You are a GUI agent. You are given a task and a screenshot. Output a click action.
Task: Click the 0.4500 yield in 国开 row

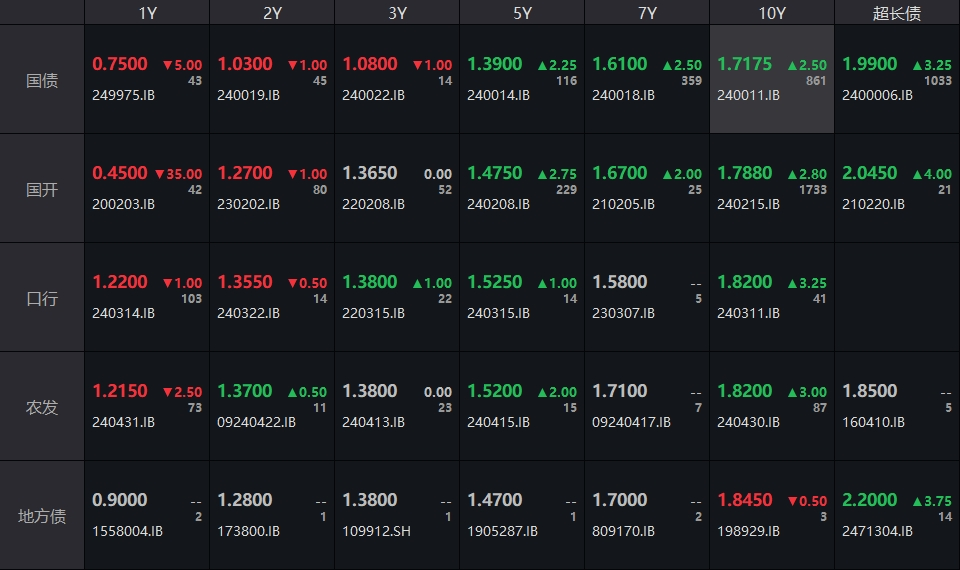click(x=120, y=173)
